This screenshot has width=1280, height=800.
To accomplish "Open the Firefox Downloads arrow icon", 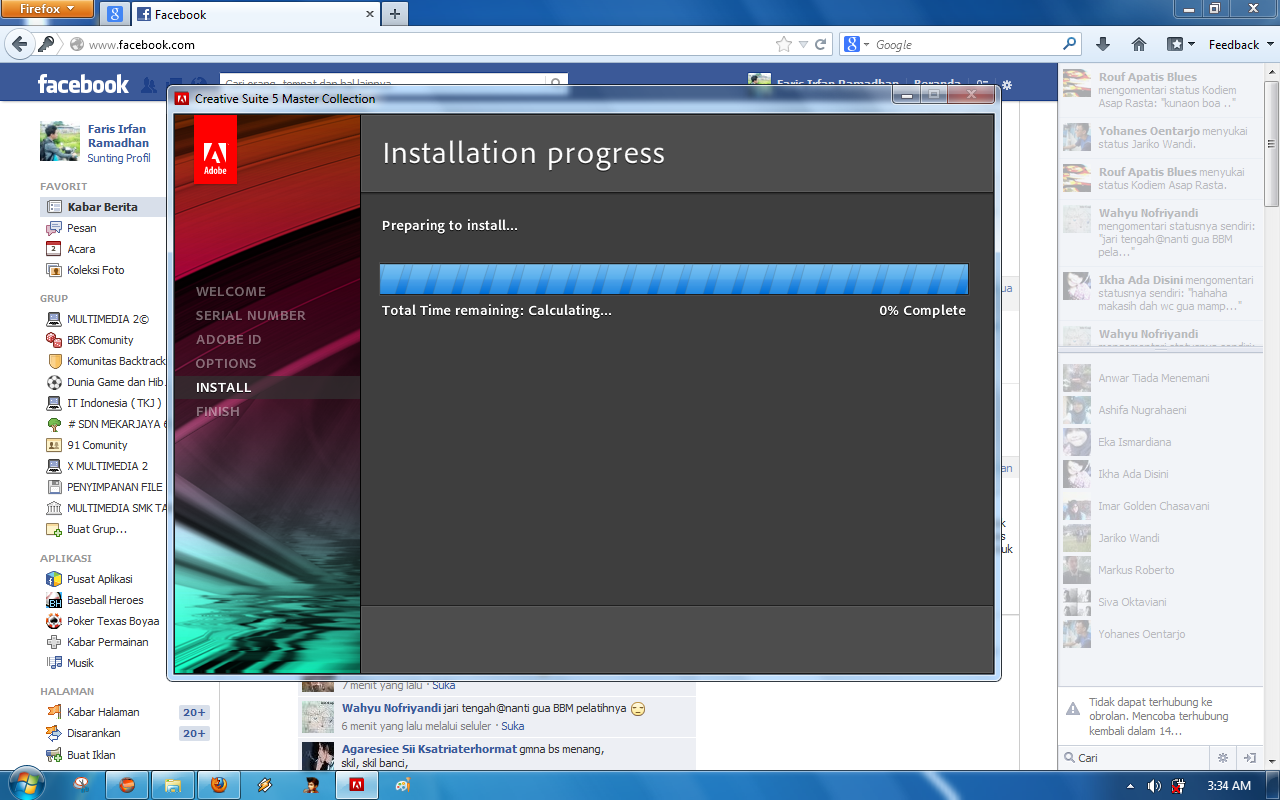I will 1103,44.
